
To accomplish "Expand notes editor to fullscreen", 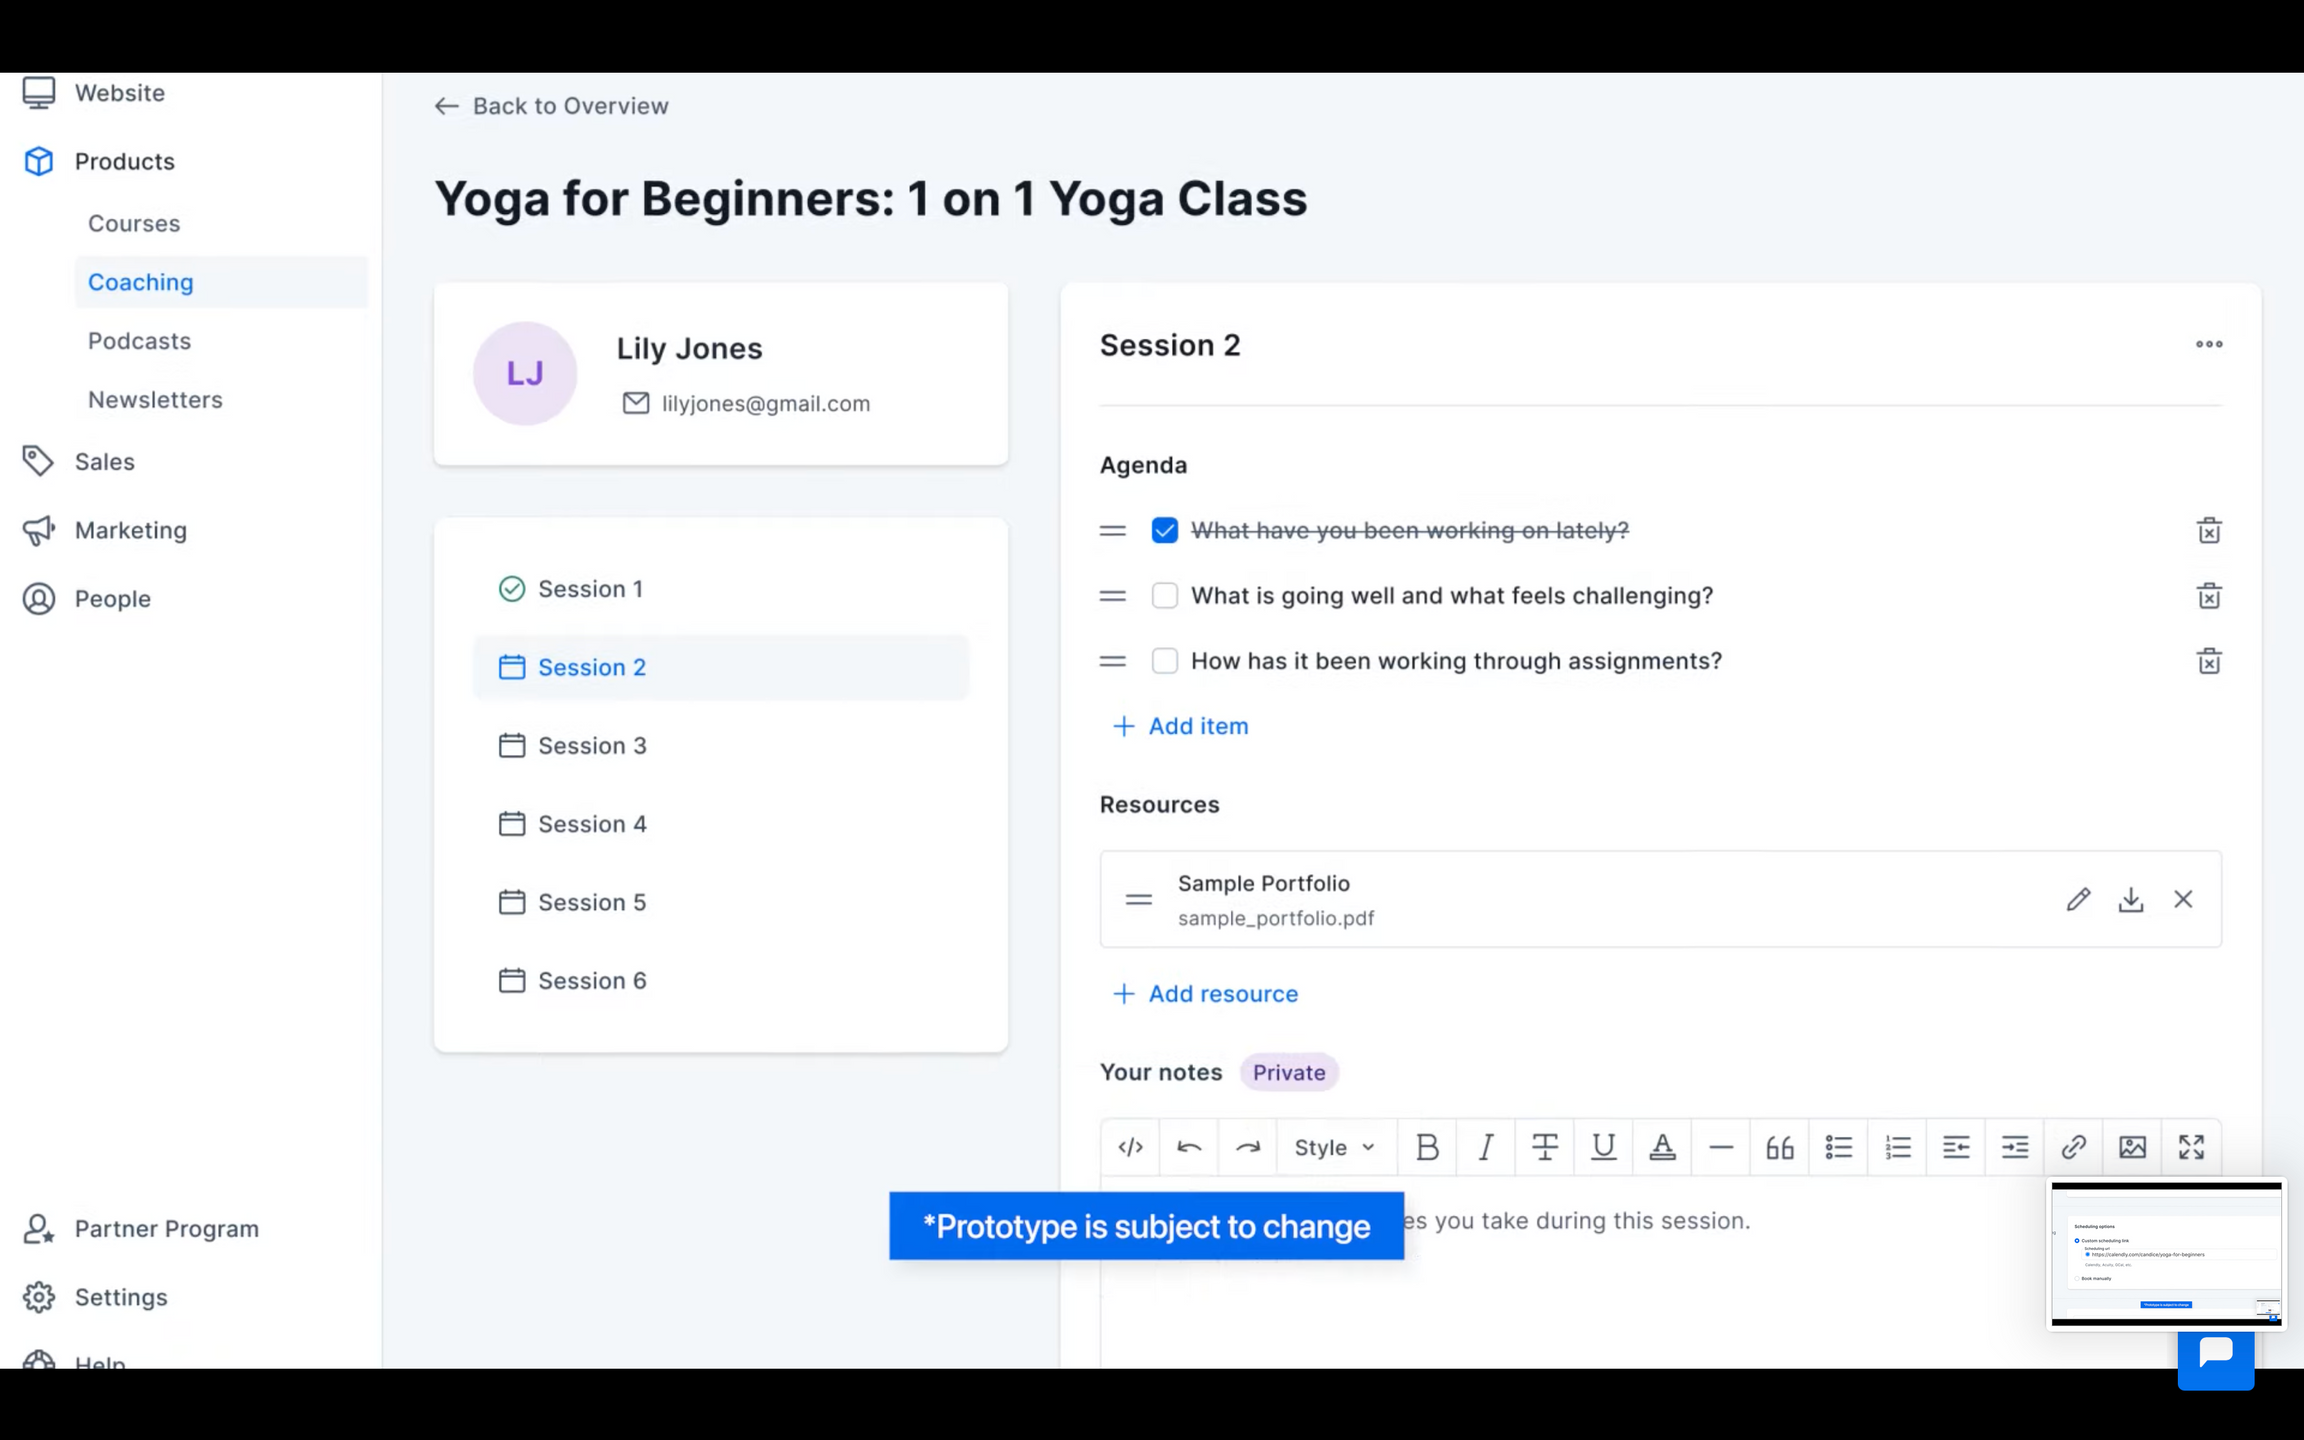I will (2191, 1147).
